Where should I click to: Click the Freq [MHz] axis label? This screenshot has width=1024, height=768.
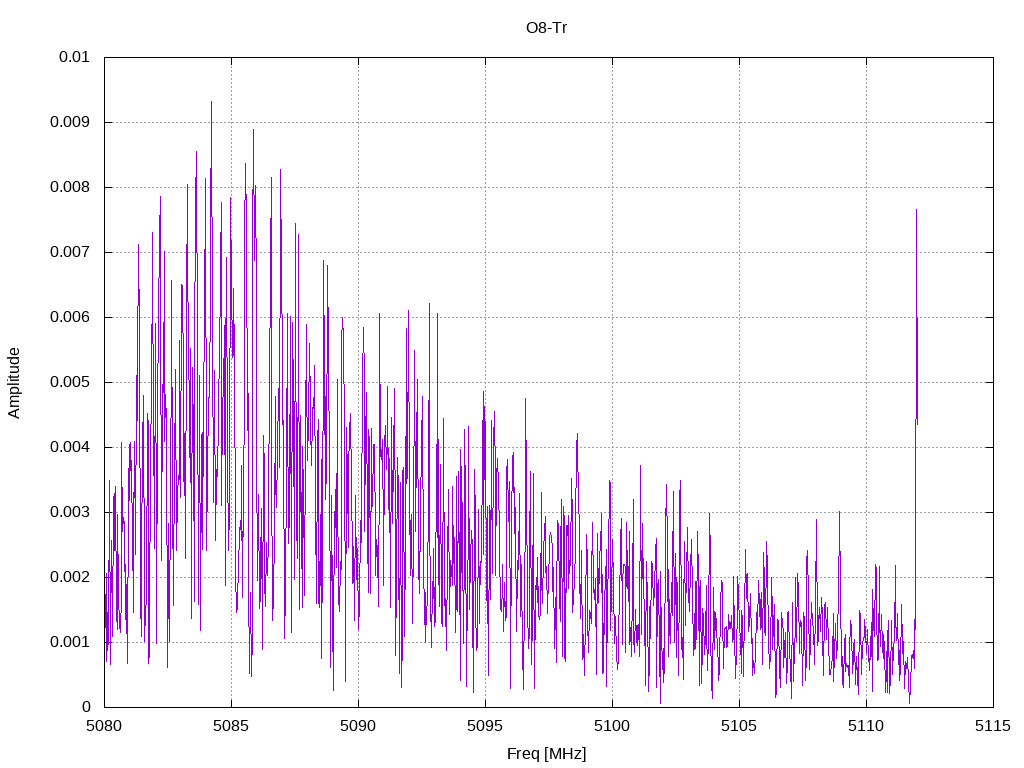point(546,754)
